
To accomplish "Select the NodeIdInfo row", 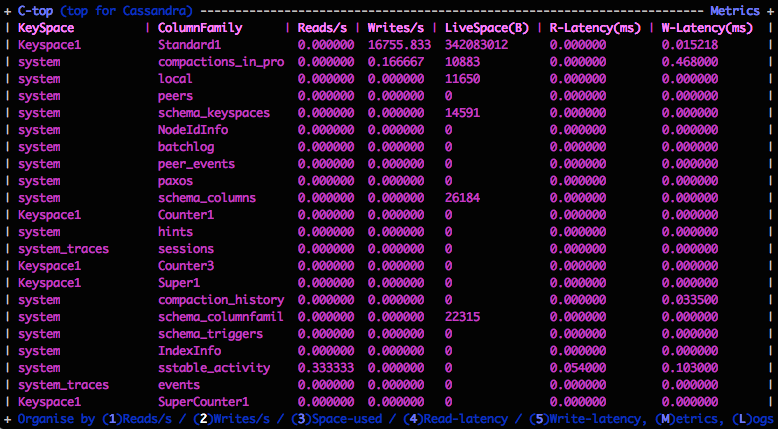I will 389,130.
